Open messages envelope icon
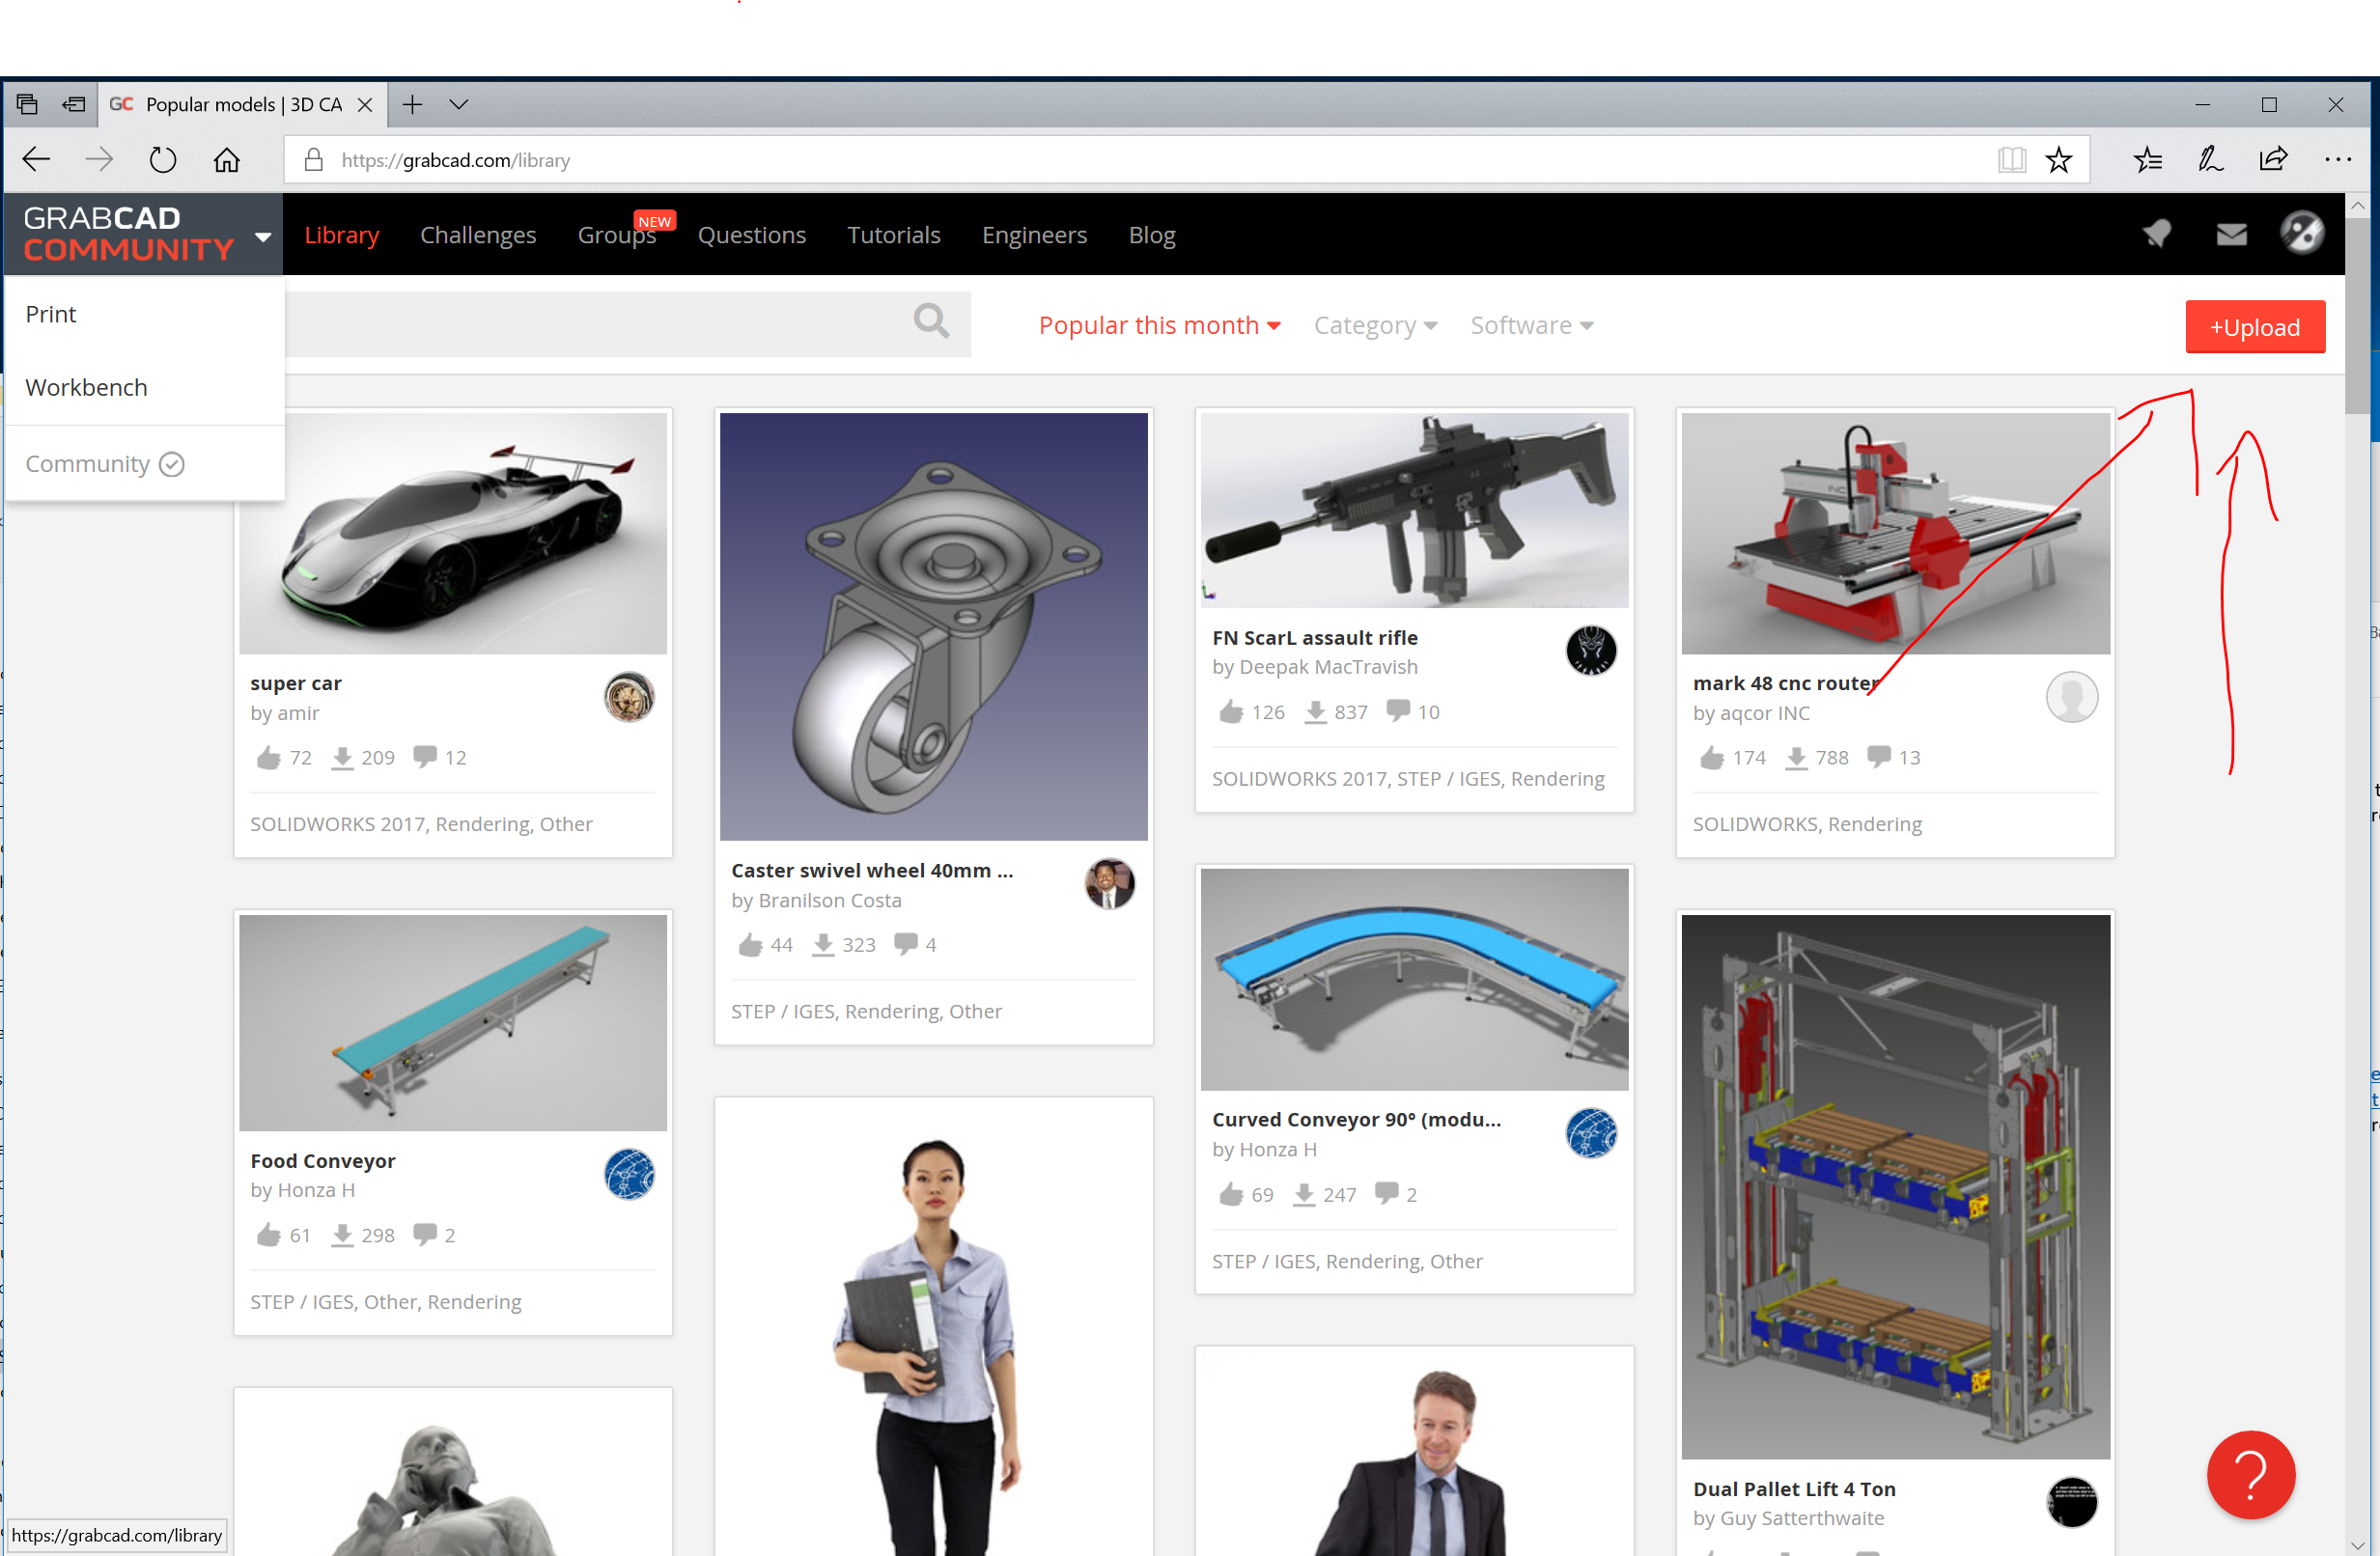The image size is (2380, 1556). pos(2231,235)
